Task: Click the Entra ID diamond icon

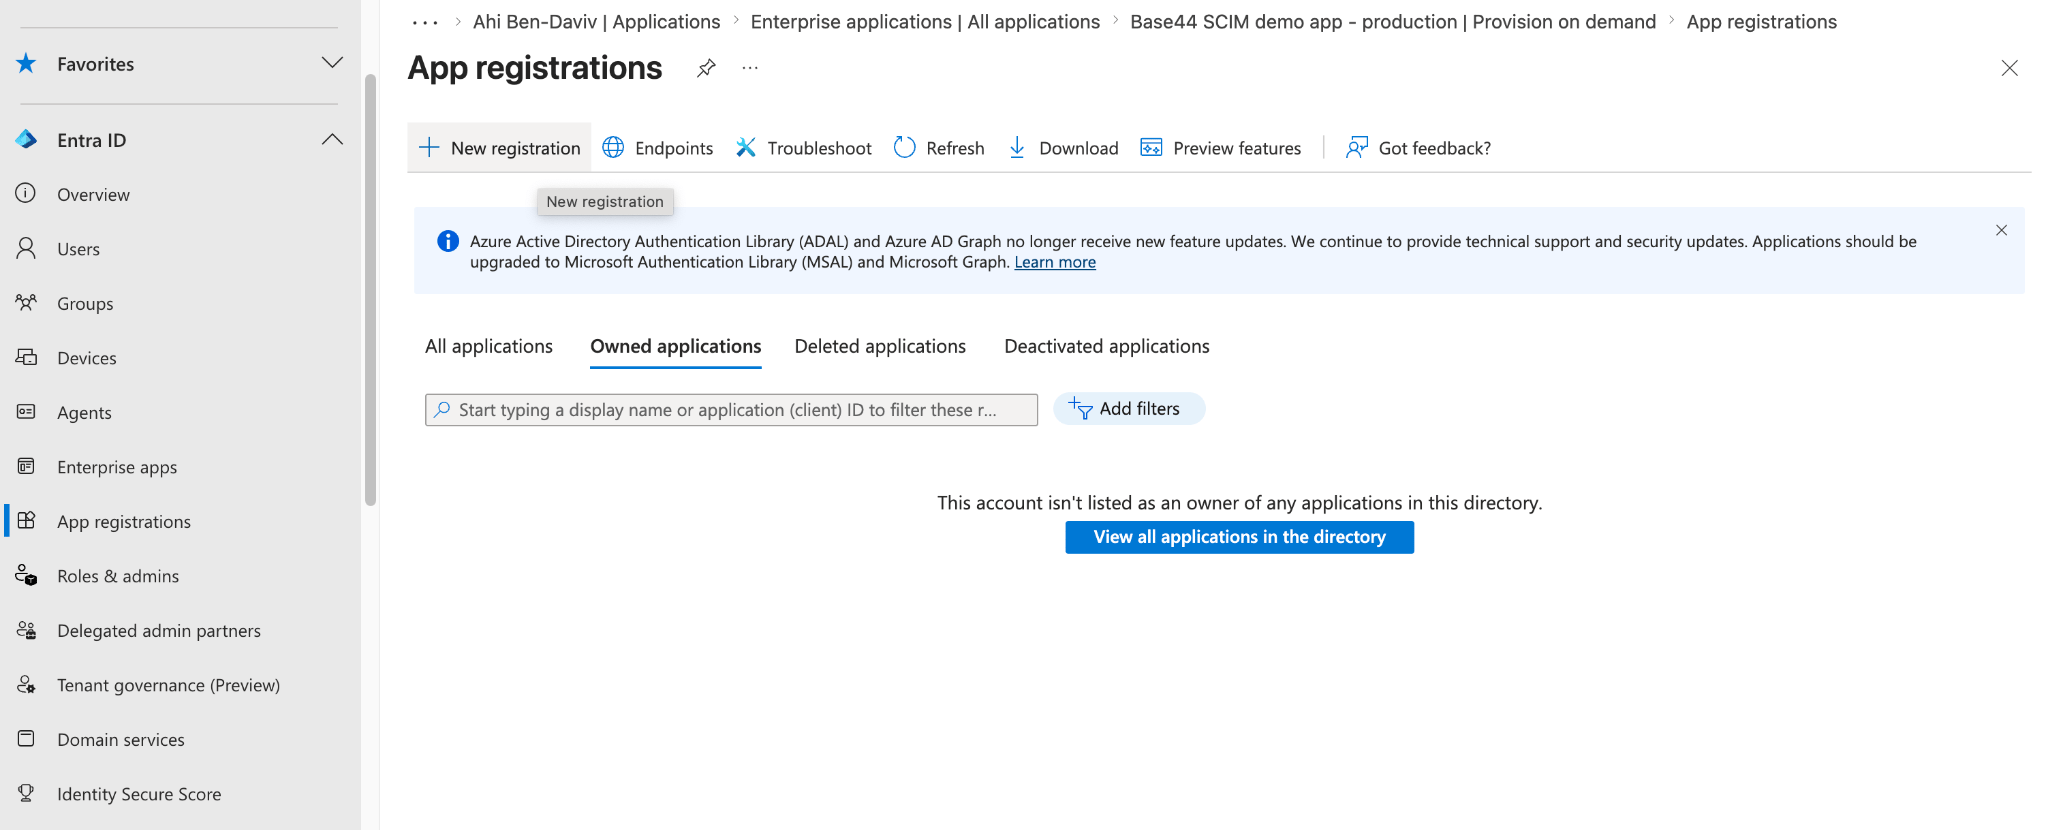Action: click(26, 140)
